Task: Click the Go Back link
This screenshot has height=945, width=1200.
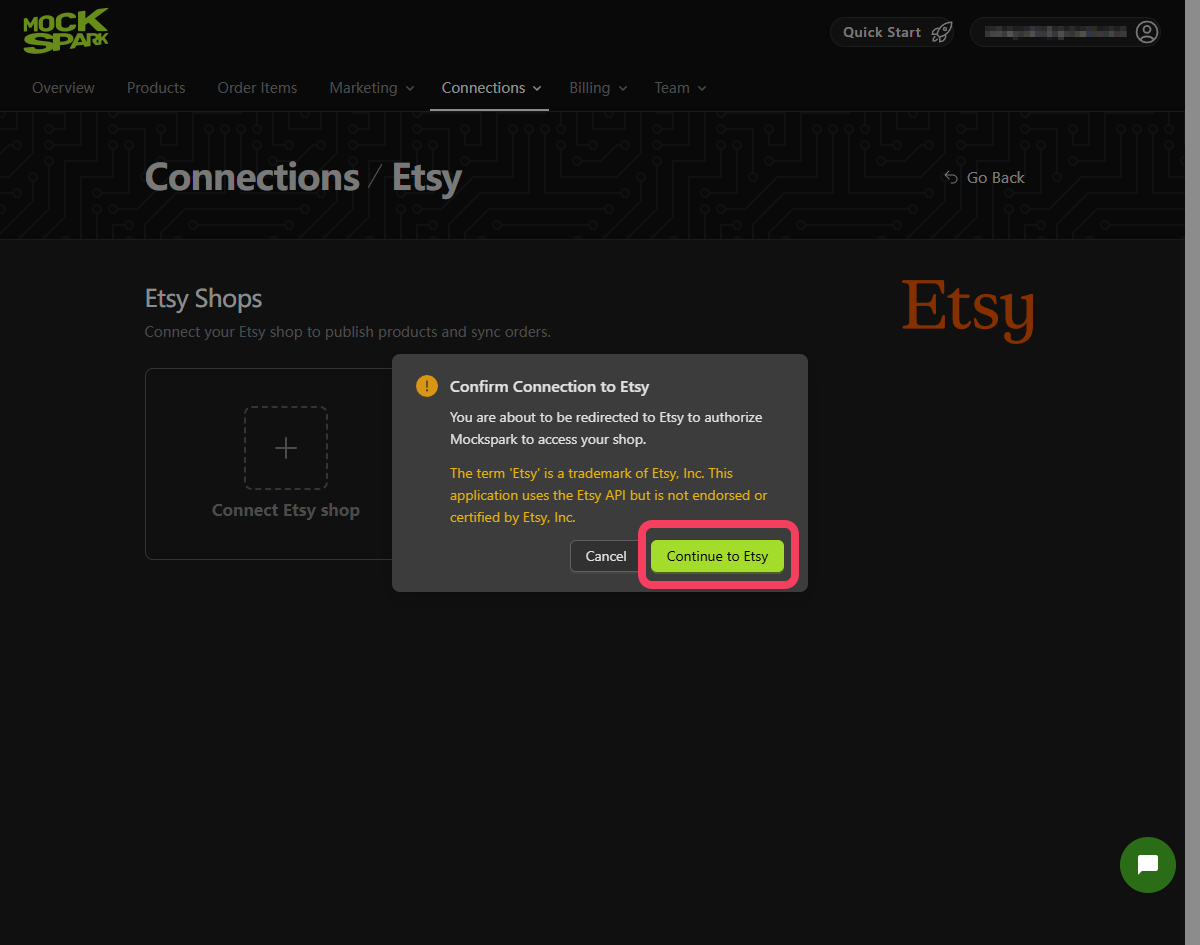Action: coord(984,177)
